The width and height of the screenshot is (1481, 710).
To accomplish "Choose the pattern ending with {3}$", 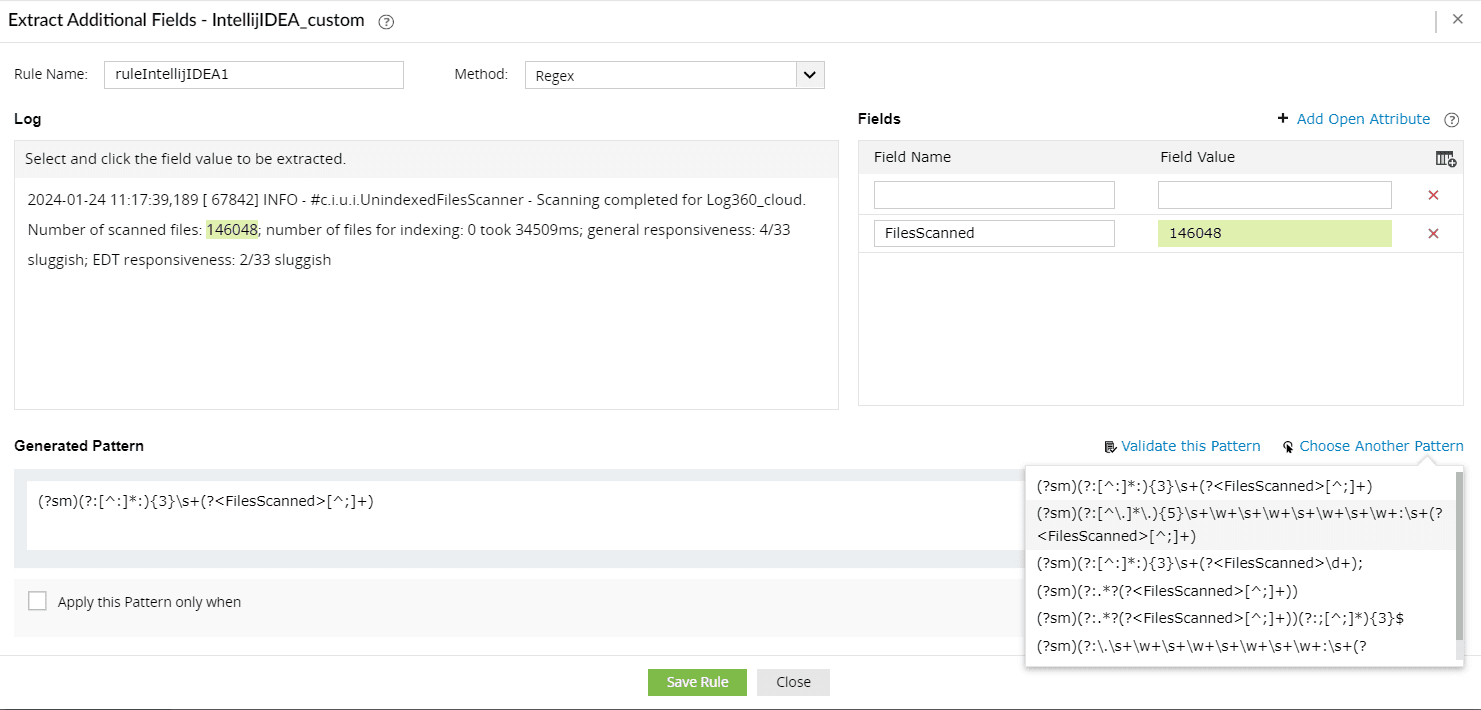I will tap(1220, 618).
